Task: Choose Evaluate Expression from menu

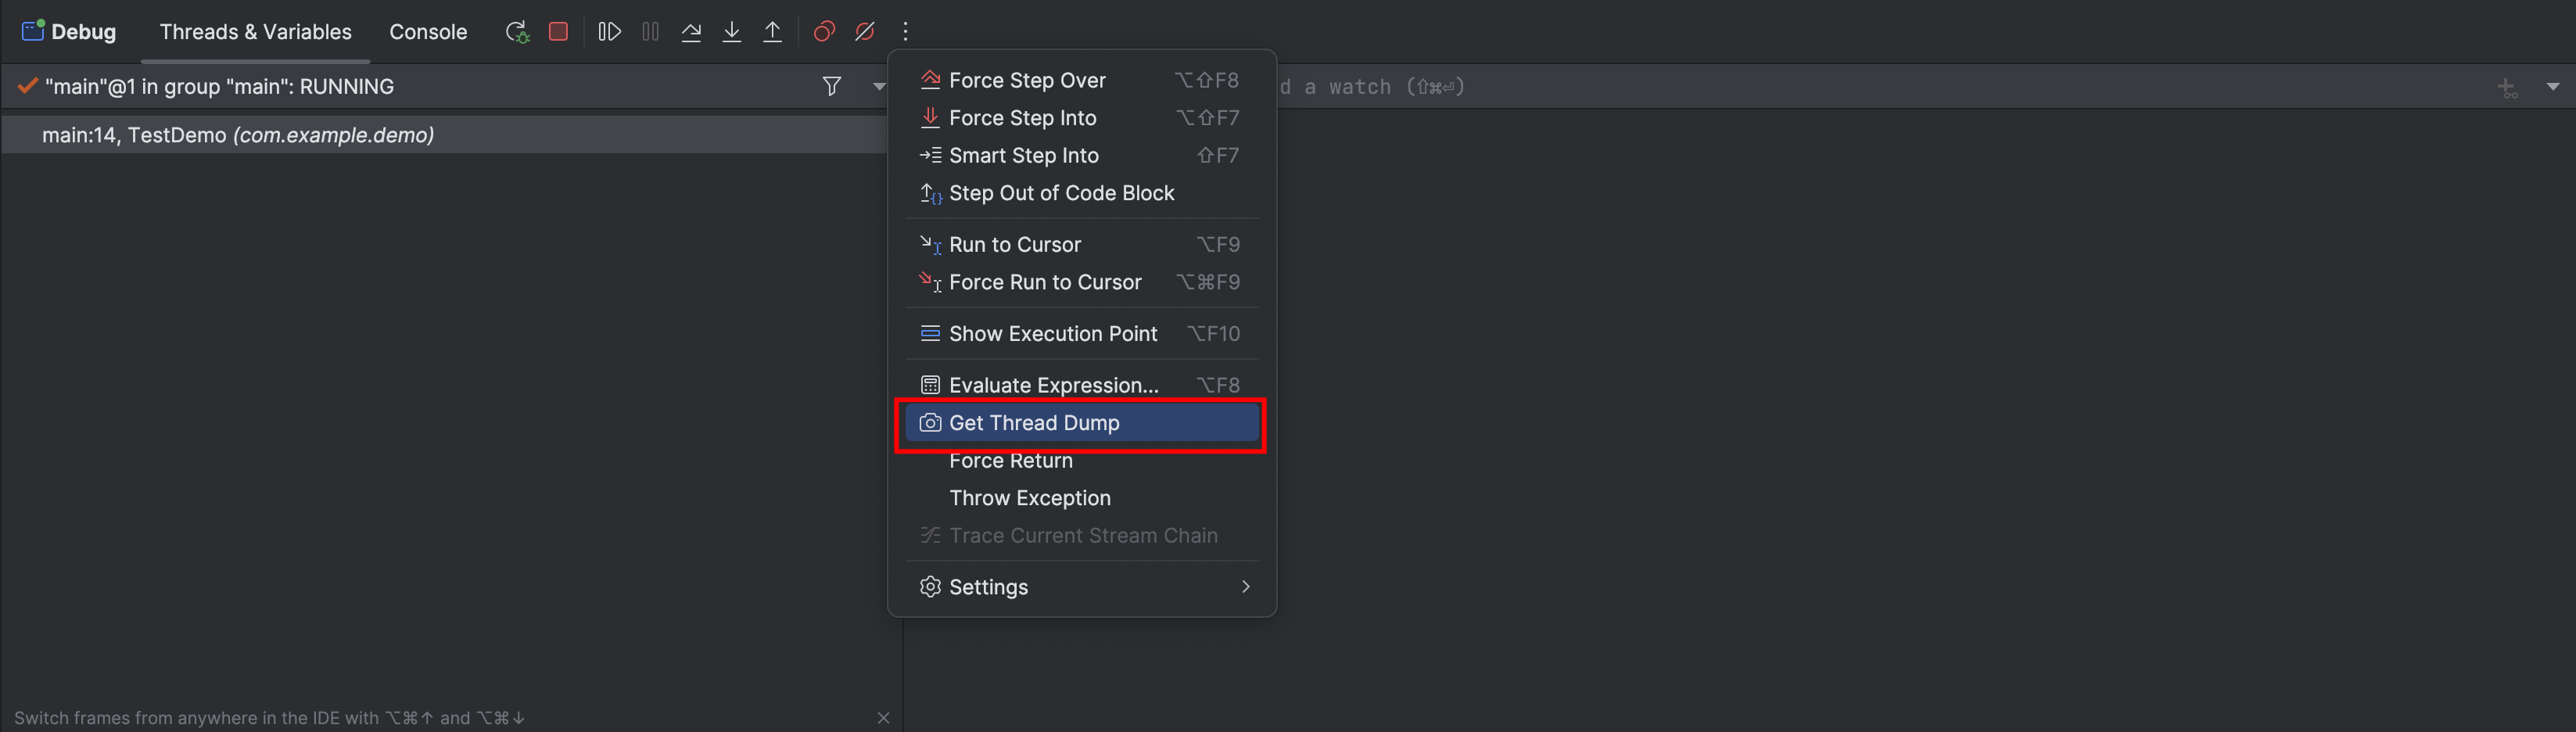Action: [1053, 385]
